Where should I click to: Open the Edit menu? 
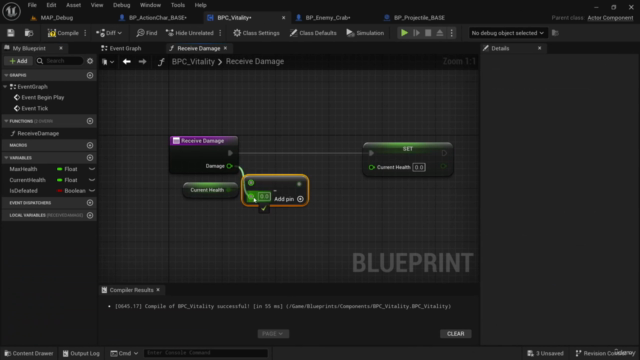[51, 5]
